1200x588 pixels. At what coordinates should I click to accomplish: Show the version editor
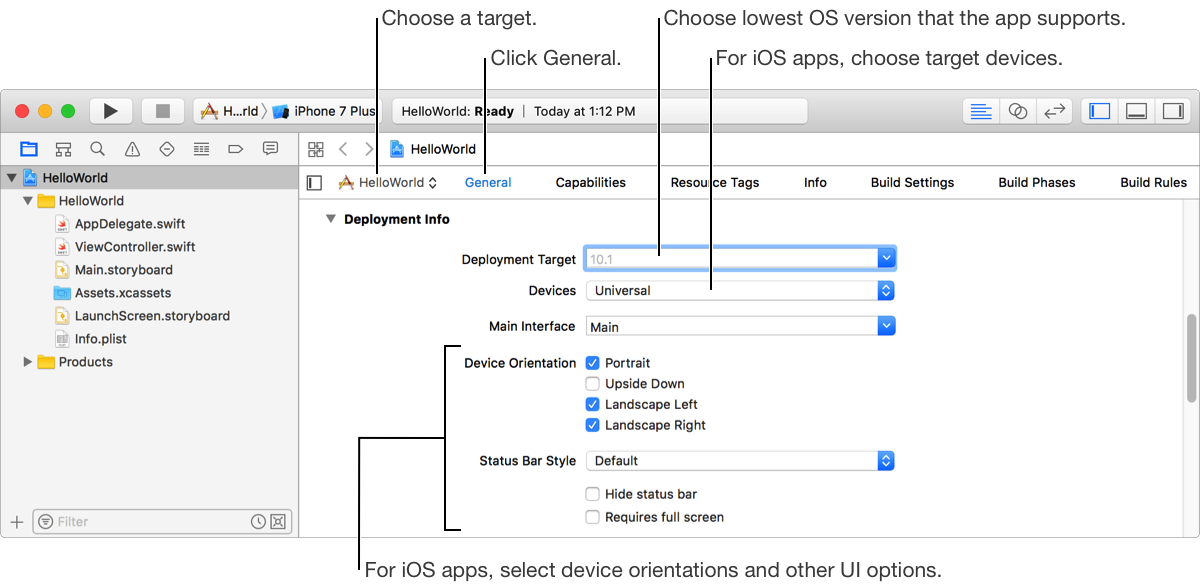tap(1054, 111)
